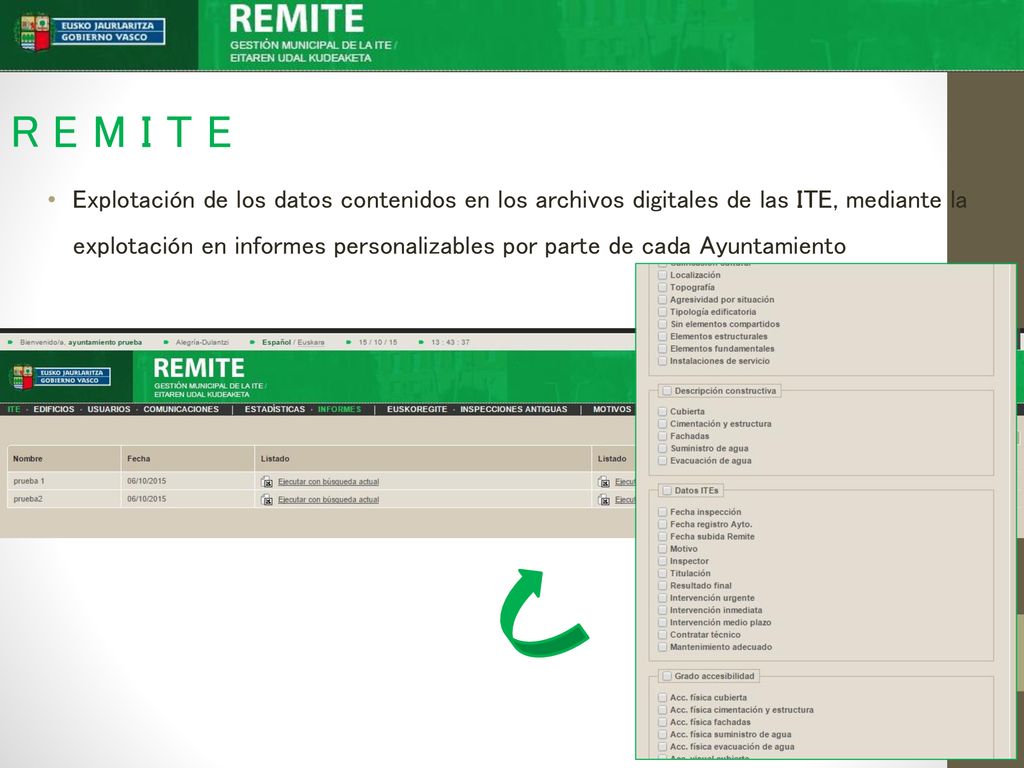
Task: Go to COMUNICACIONES menu
Action: [x=181, y=409]
